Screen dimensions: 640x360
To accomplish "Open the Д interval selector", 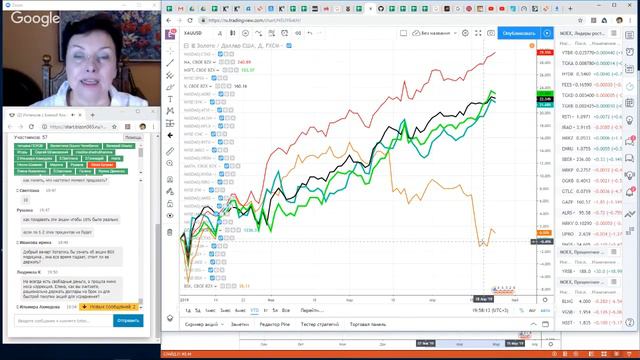I will pyautogui.click(x=220, y=33).
